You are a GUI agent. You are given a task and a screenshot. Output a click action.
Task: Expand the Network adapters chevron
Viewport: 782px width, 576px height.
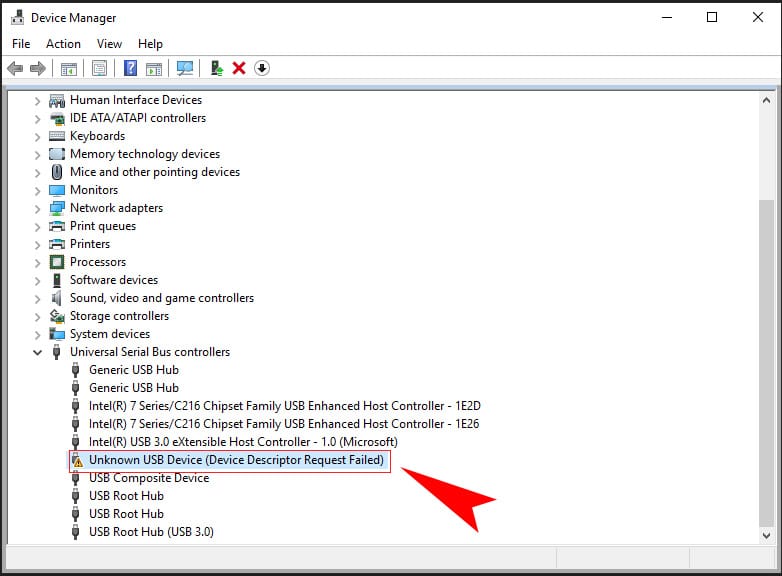point(37,209)
